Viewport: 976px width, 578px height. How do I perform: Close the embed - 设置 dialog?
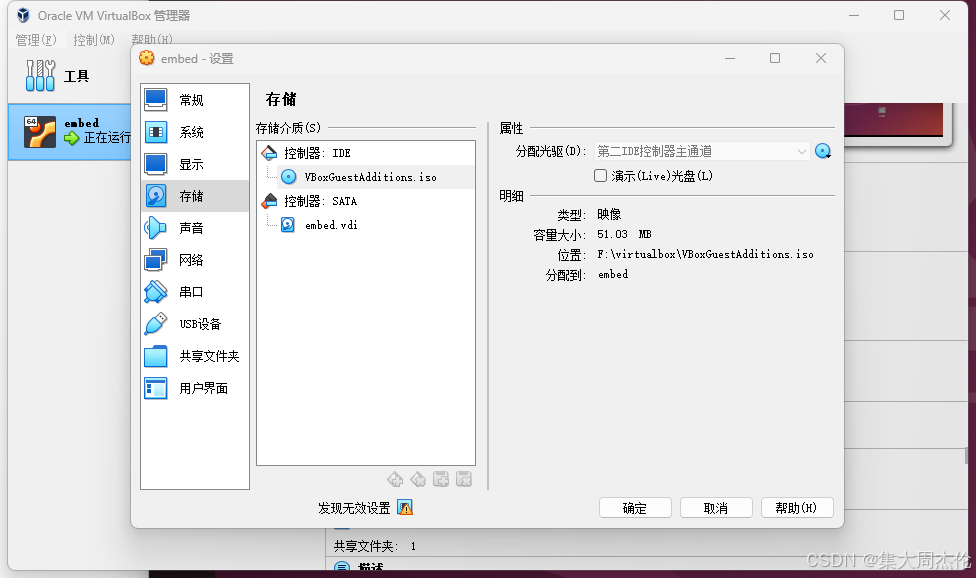821,58
